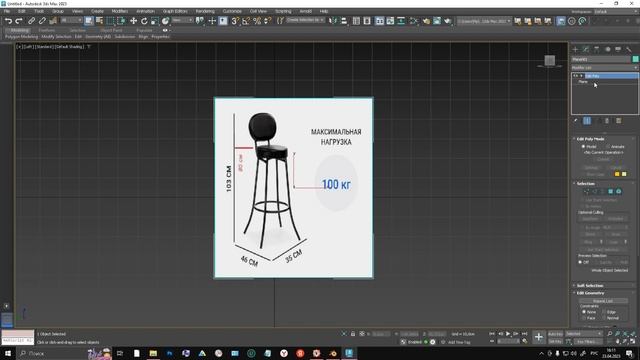
Task: Open the Motion panel icon
Action: click(x=608, y=49)
